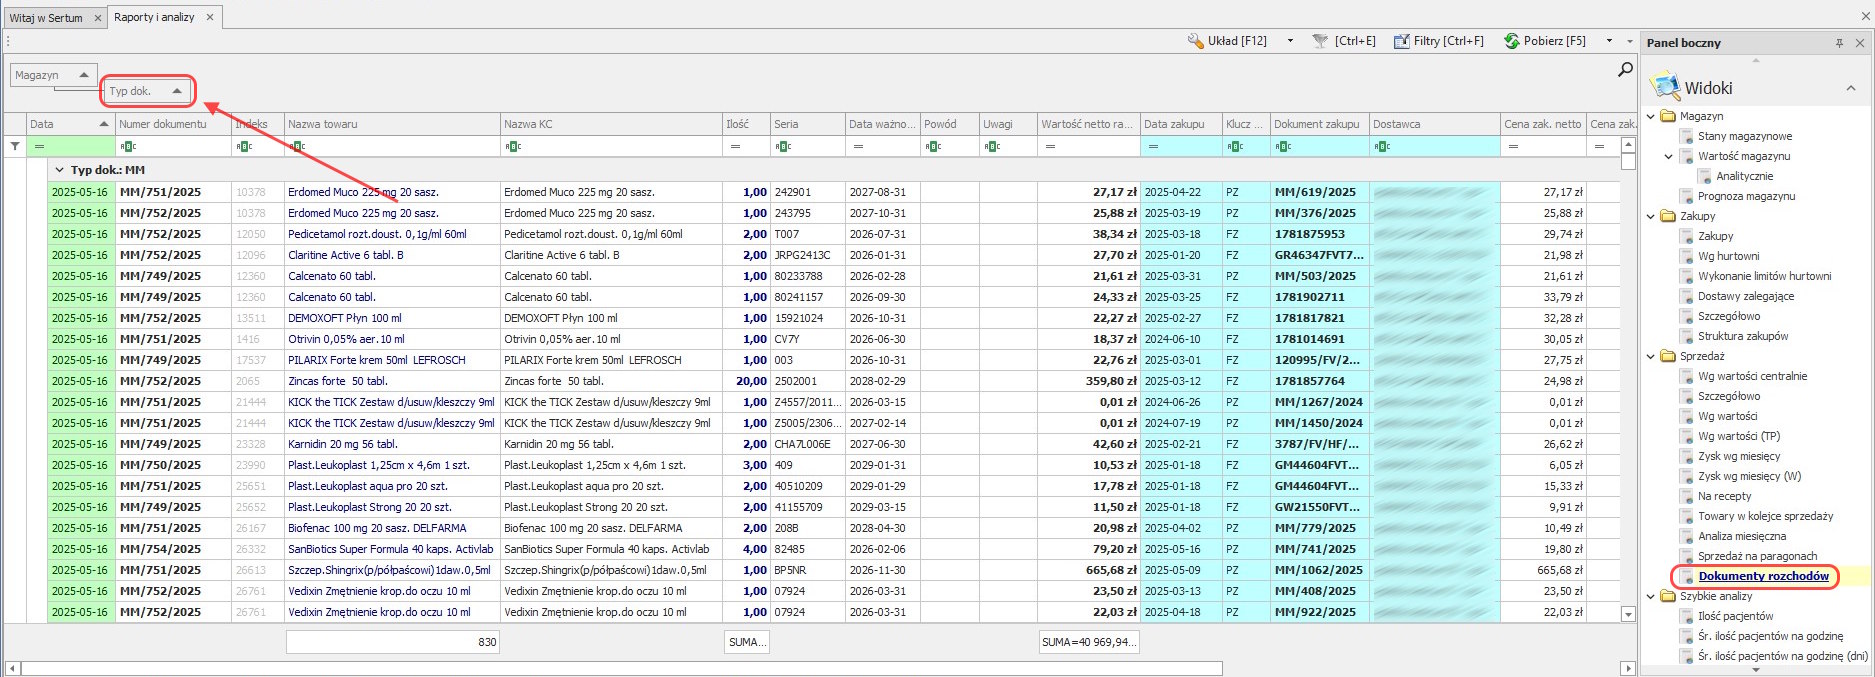The height and width of the screenshot is (677, 1875).
Task: Select the Raporty i analizy tab
Action: (x=154, y=17)
